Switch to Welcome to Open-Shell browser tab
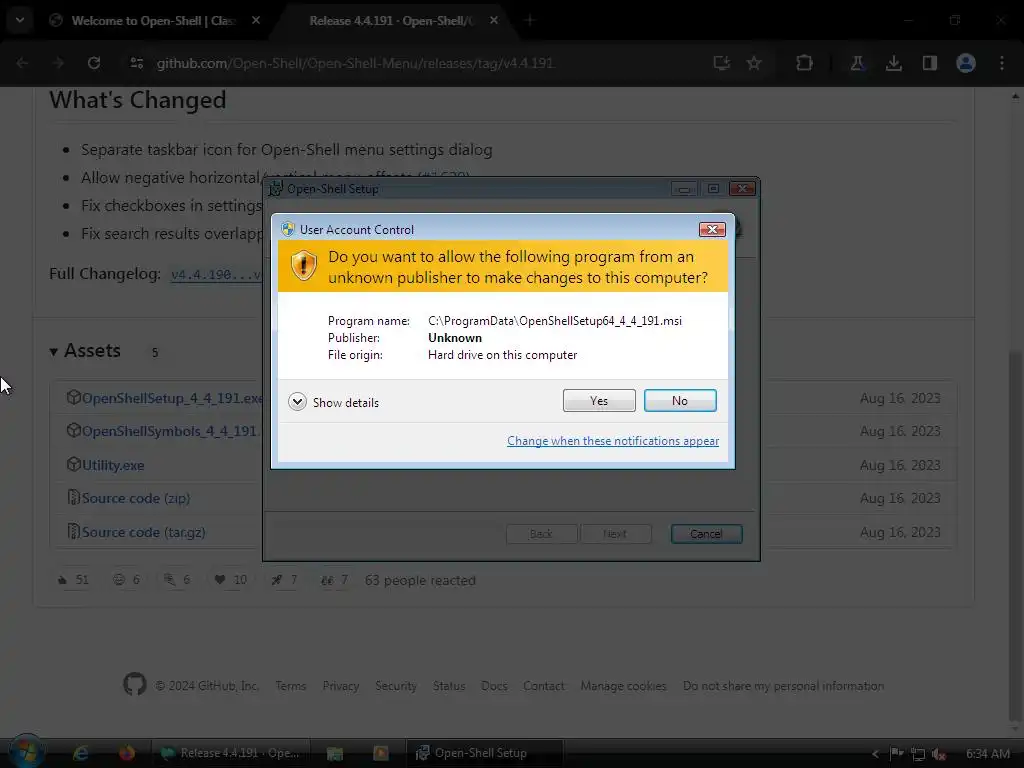Screen dimensions: 1024x768 coord(153,21)
